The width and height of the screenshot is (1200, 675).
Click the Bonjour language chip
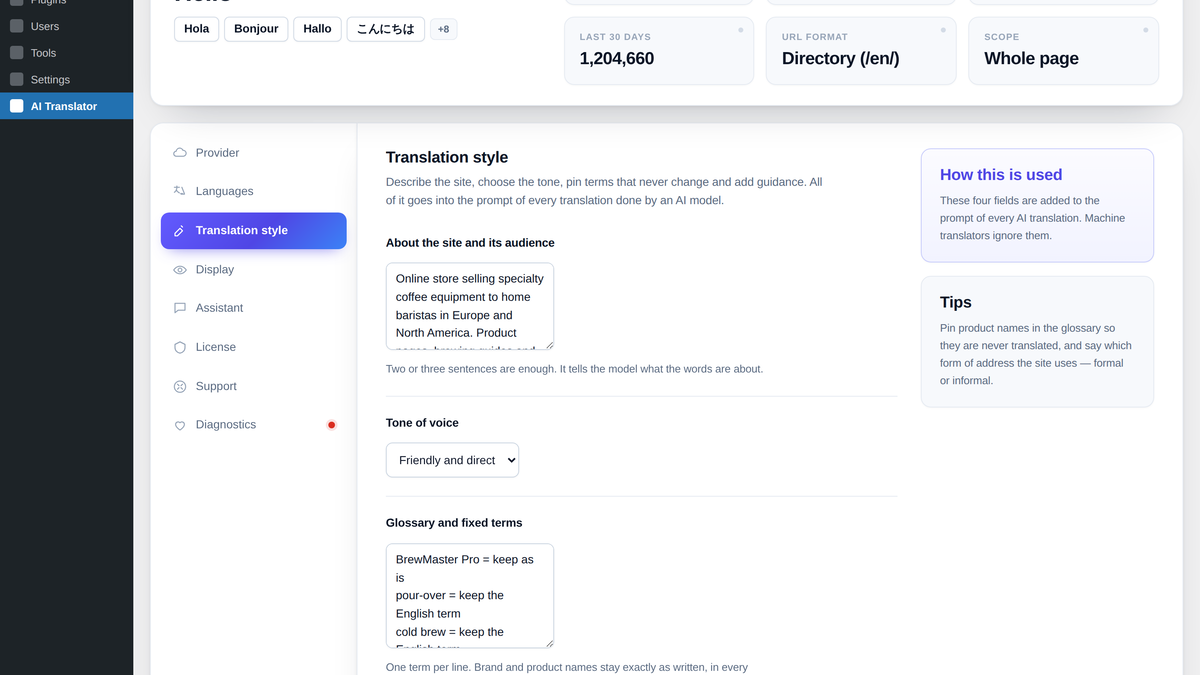tap(256, 29)
